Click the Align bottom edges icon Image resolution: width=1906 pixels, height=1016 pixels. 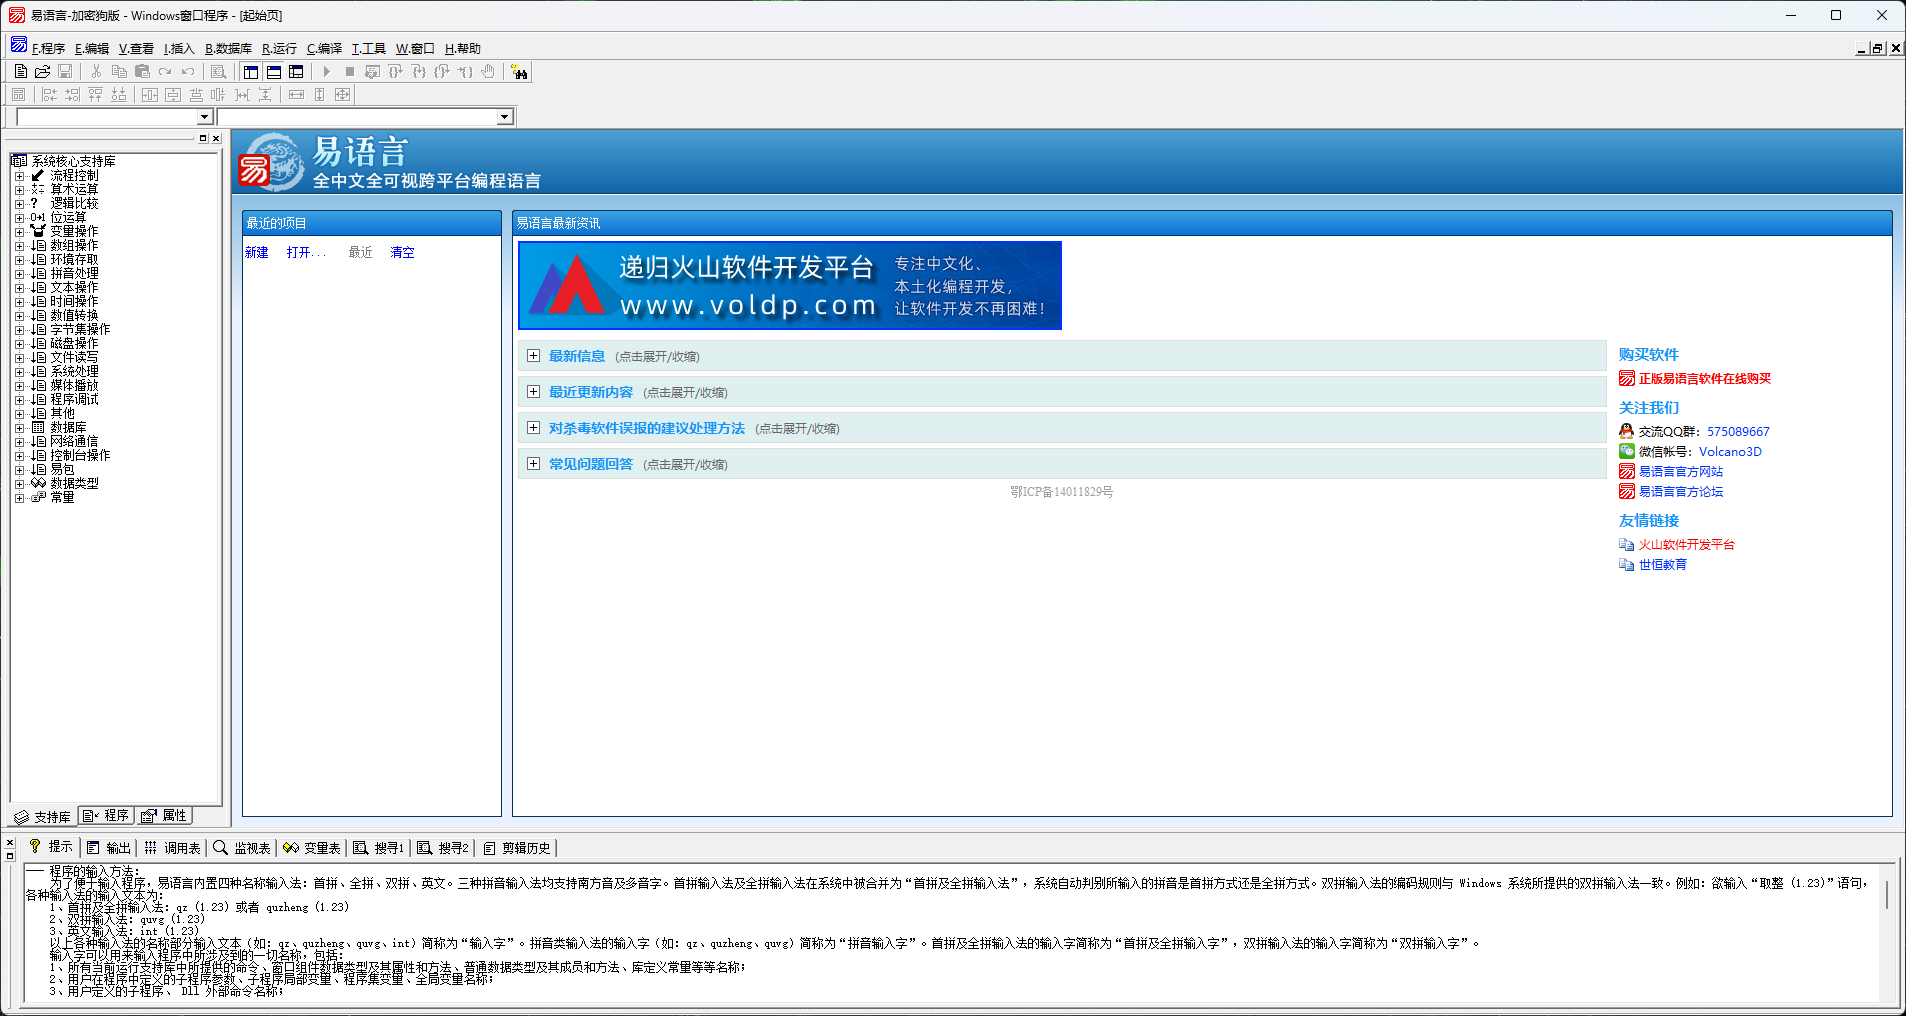pyautogui.click(x=119, y=95)
